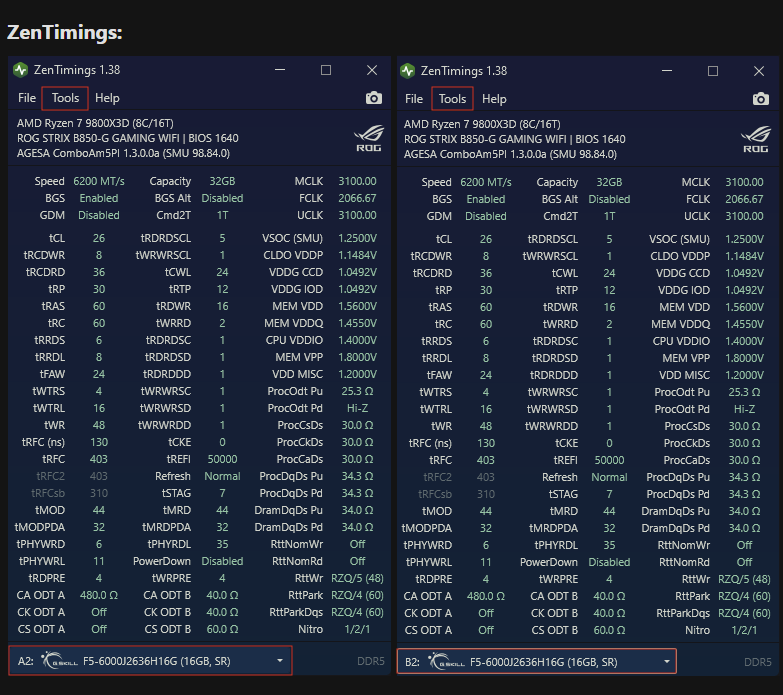
Task: Maximize the right ZenTimings window
Action: tap(713, 71)
